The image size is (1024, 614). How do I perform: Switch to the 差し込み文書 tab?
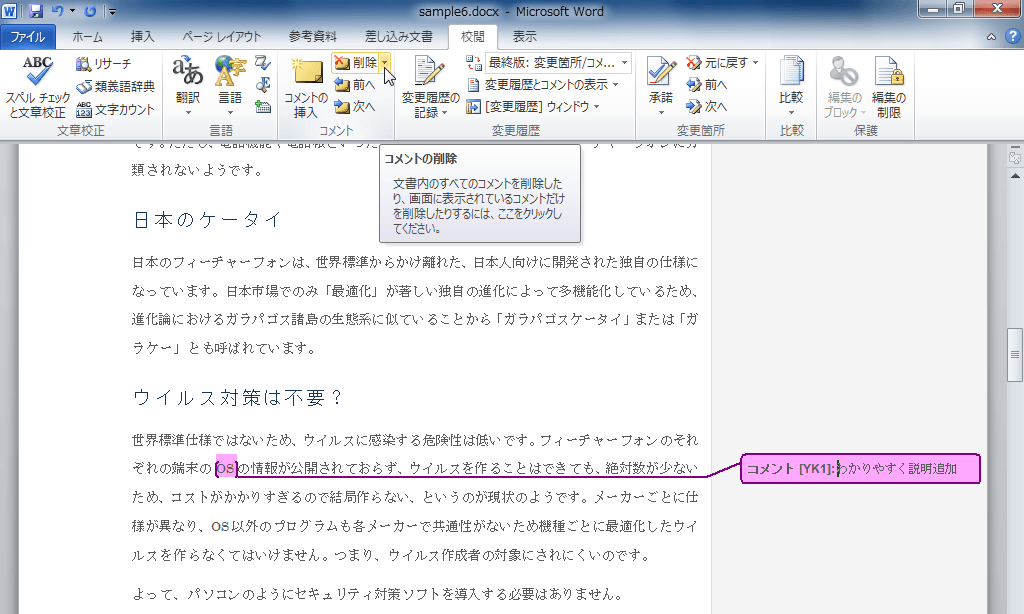click(x=398, y=37)
